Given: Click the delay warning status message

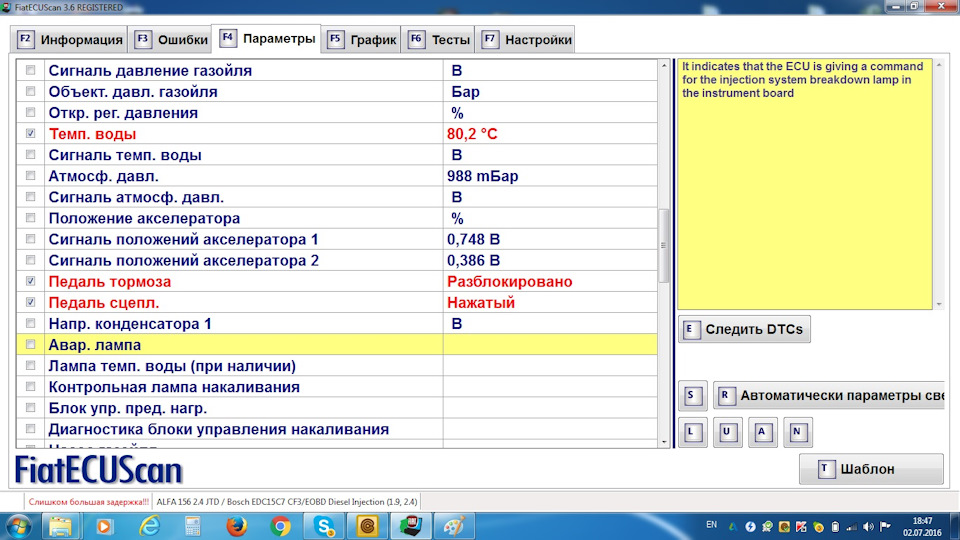Looking at the screenshot, I should pyautogui.click(x=89, y=501).
